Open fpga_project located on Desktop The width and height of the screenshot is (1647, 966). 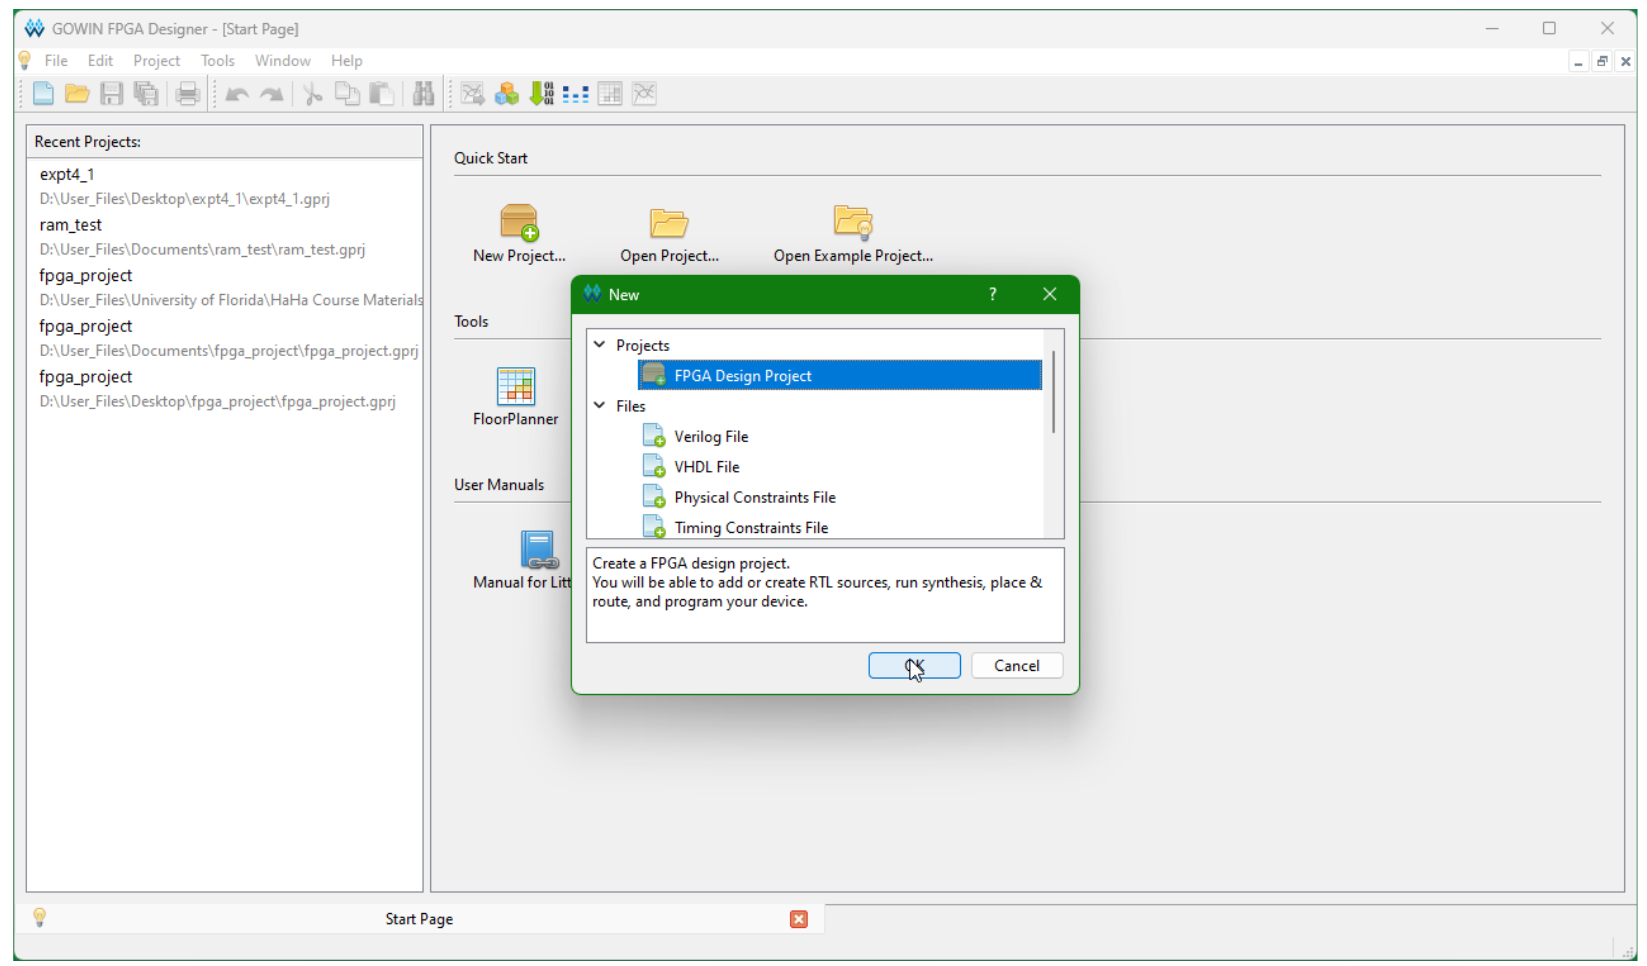pos(225,389)
